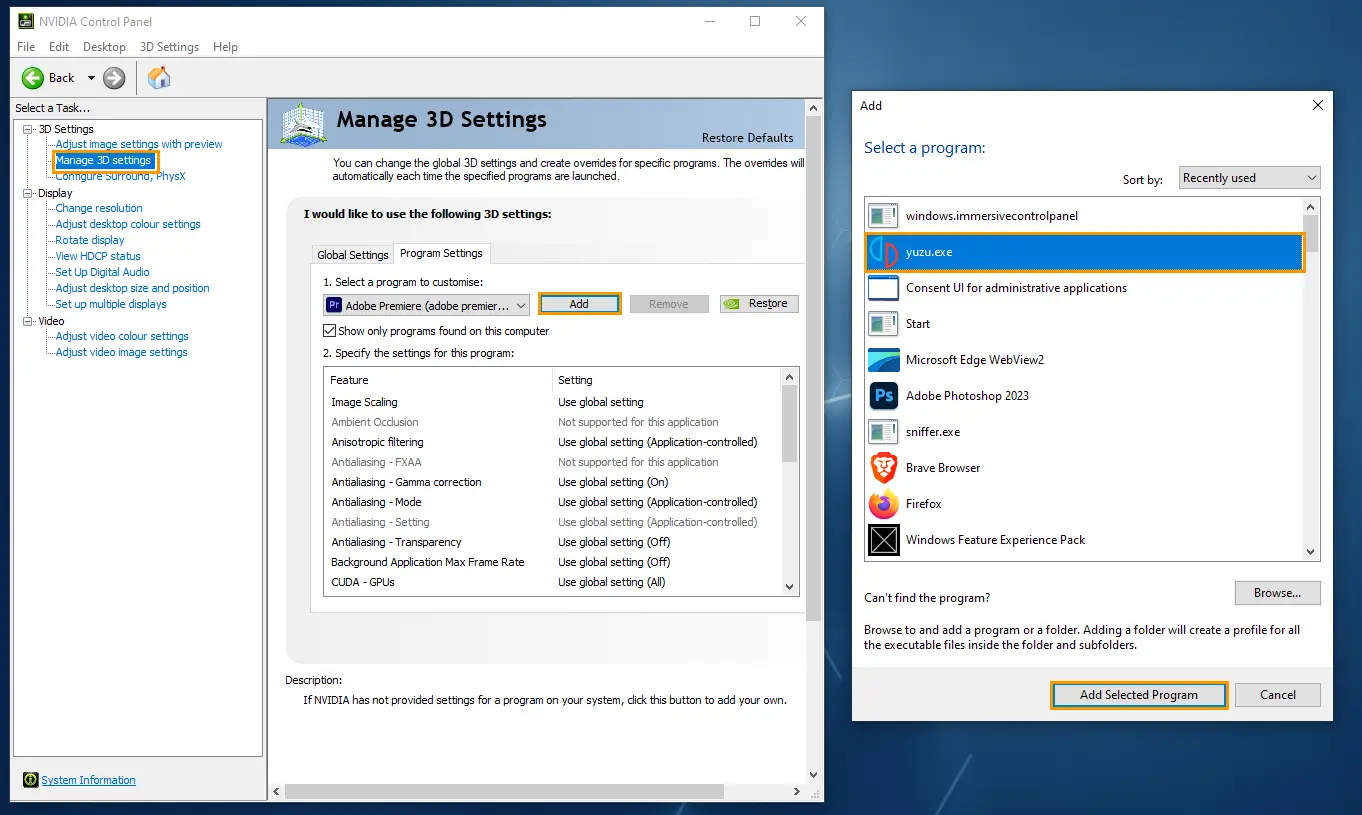Click the Restore button
This screenshot has height=815, width=1362.
tap(759, 304)
